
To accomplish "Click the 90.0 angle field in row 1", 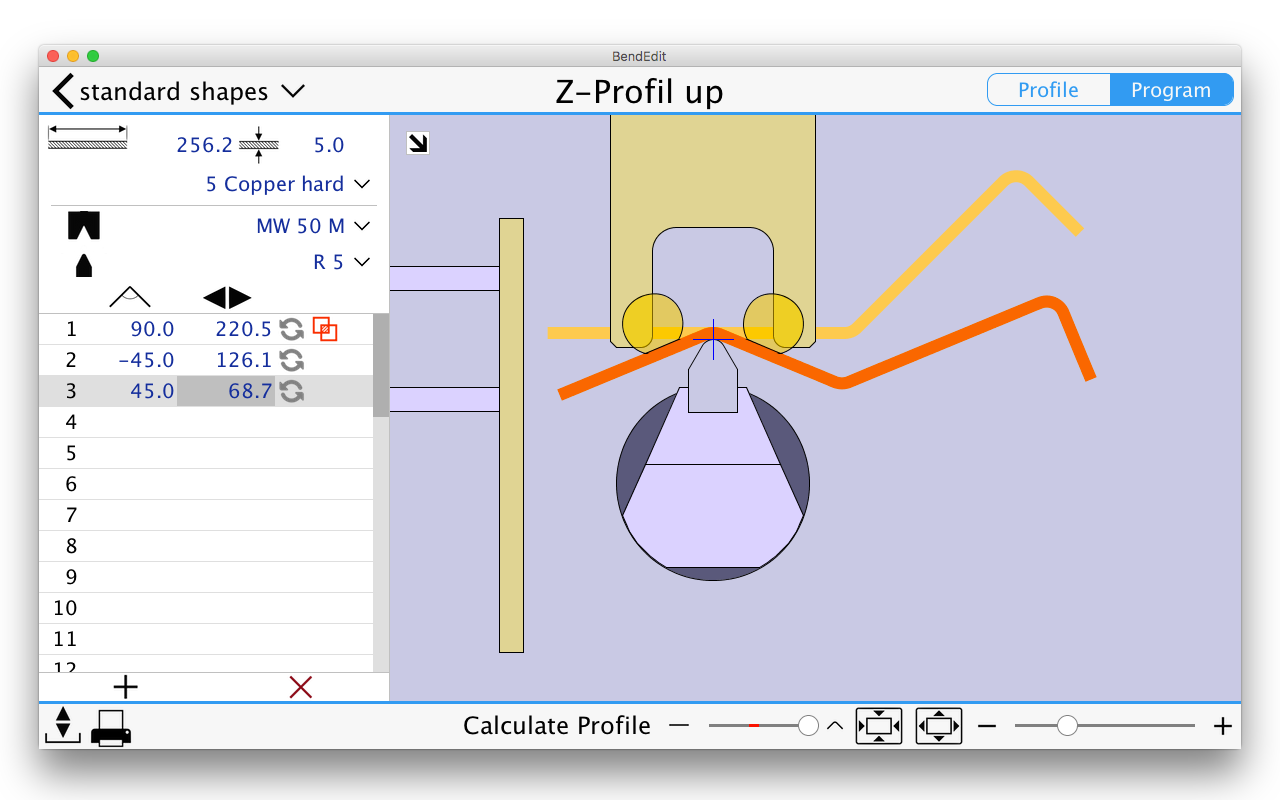I will click(152, 329).
